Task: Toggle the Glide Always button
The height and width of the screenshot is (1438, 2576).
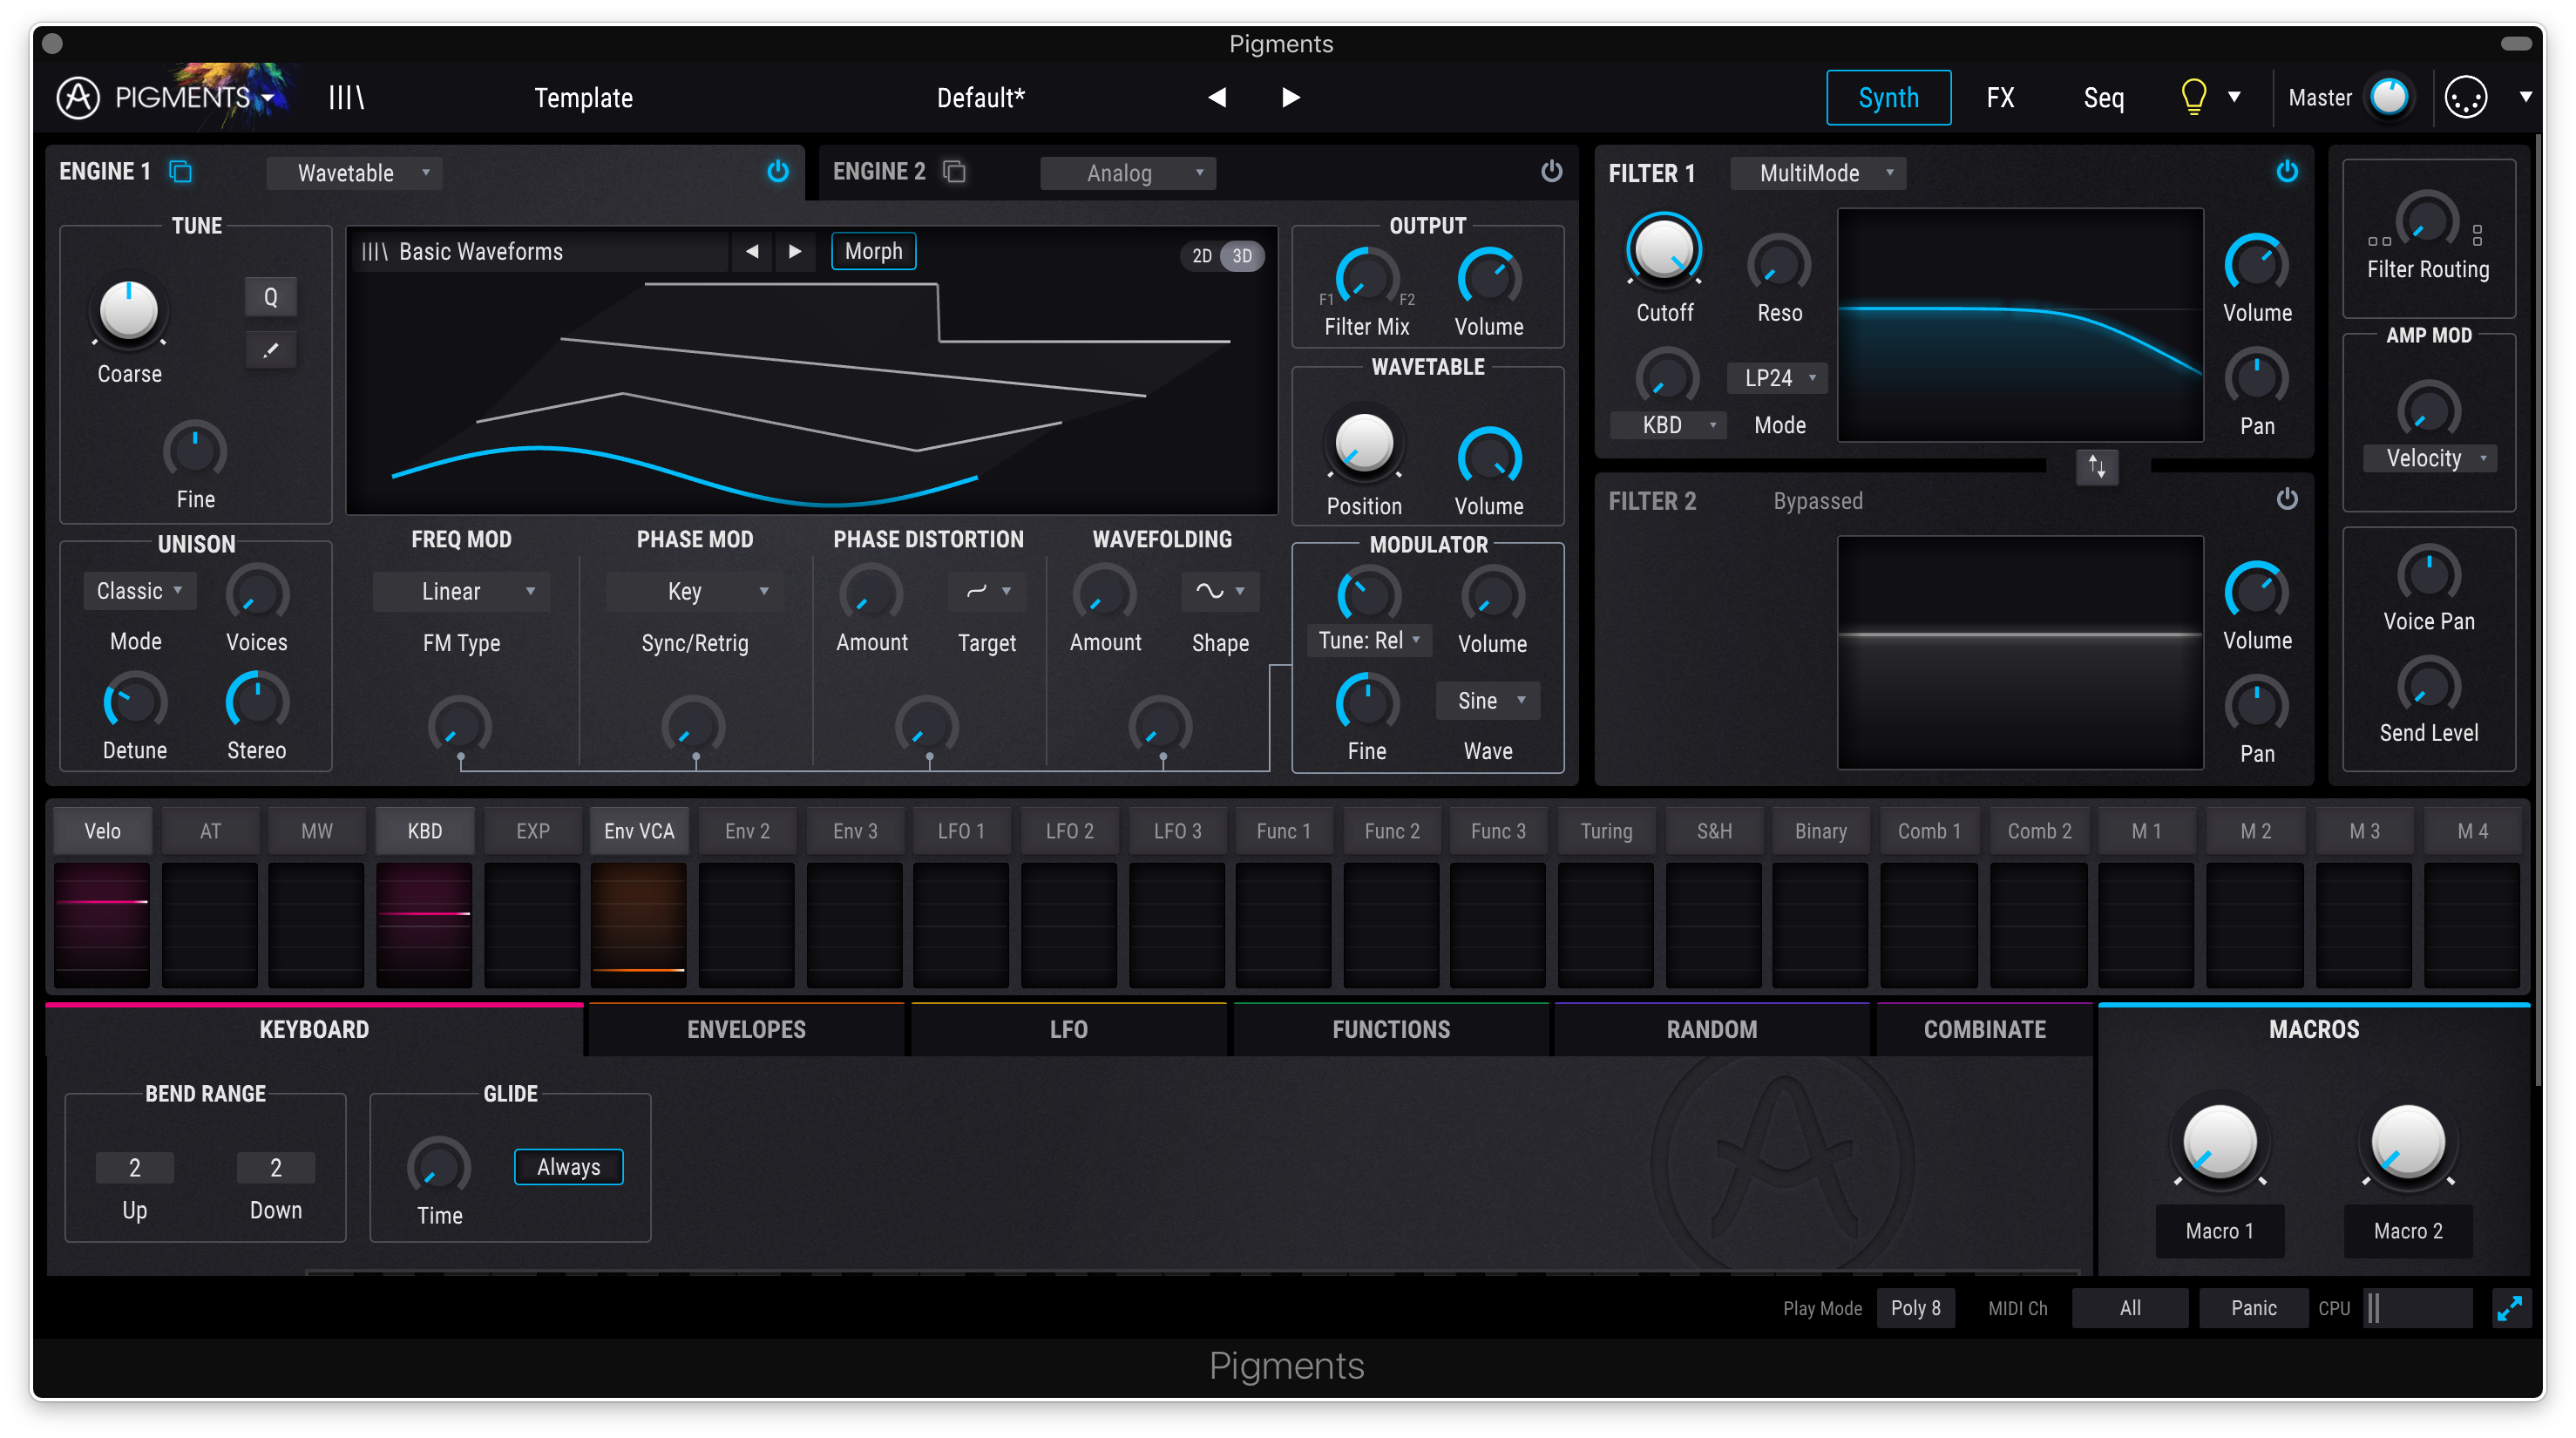Action: point(568,1167)
